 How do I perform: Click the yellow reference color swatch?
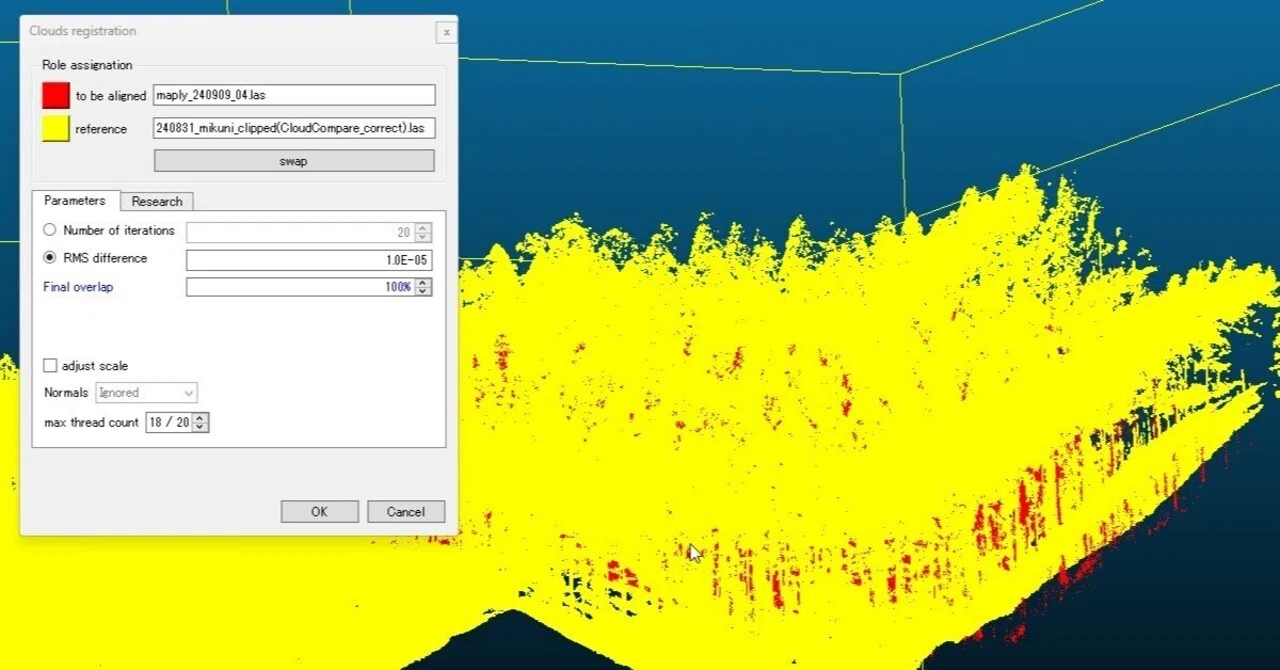click(x=55, y=128)
